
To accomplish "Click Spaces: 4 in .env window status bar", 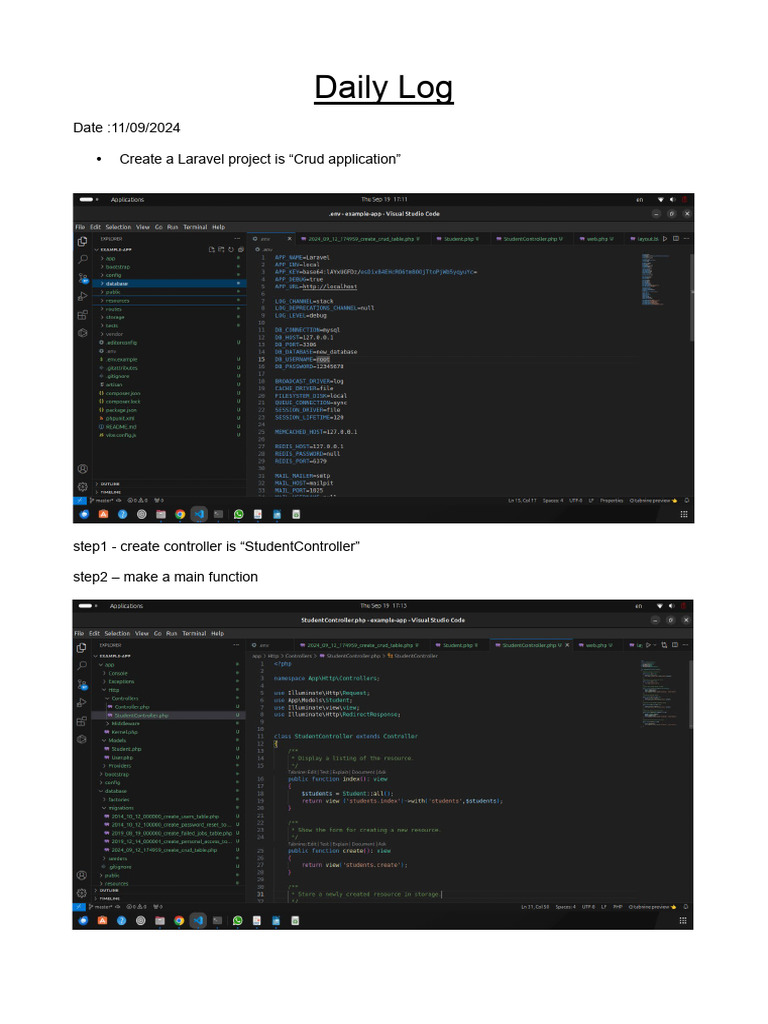I will 552,501.
